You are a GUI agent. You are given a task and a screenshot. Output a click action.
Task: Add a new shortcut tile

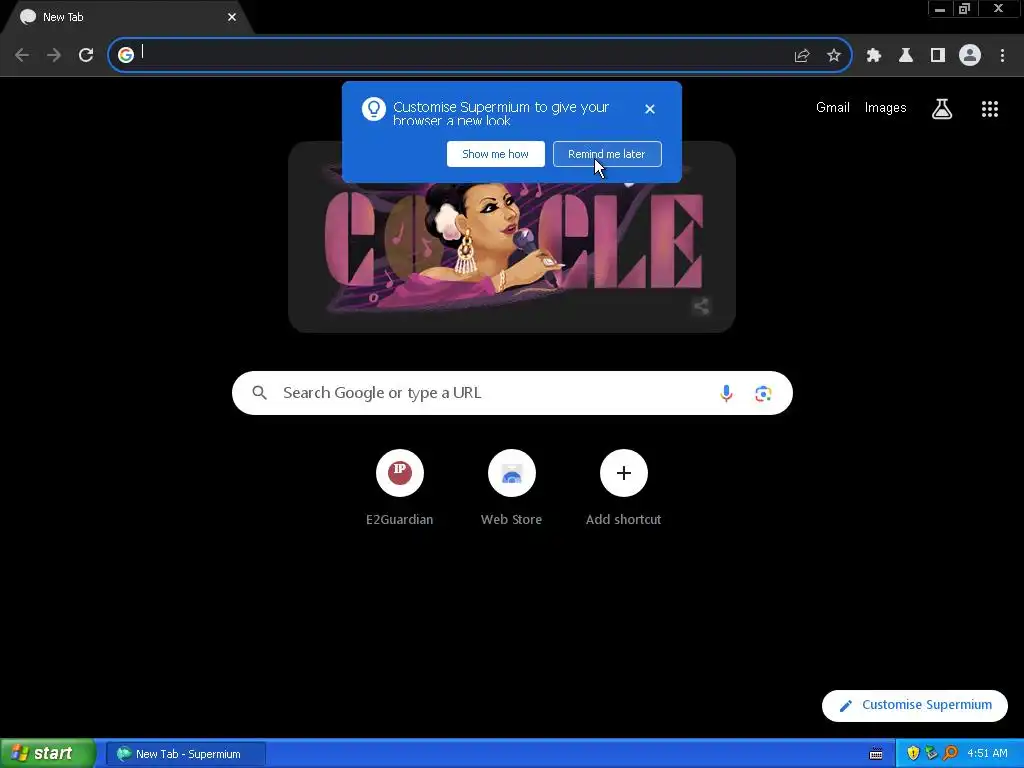[x=624, y=487]
